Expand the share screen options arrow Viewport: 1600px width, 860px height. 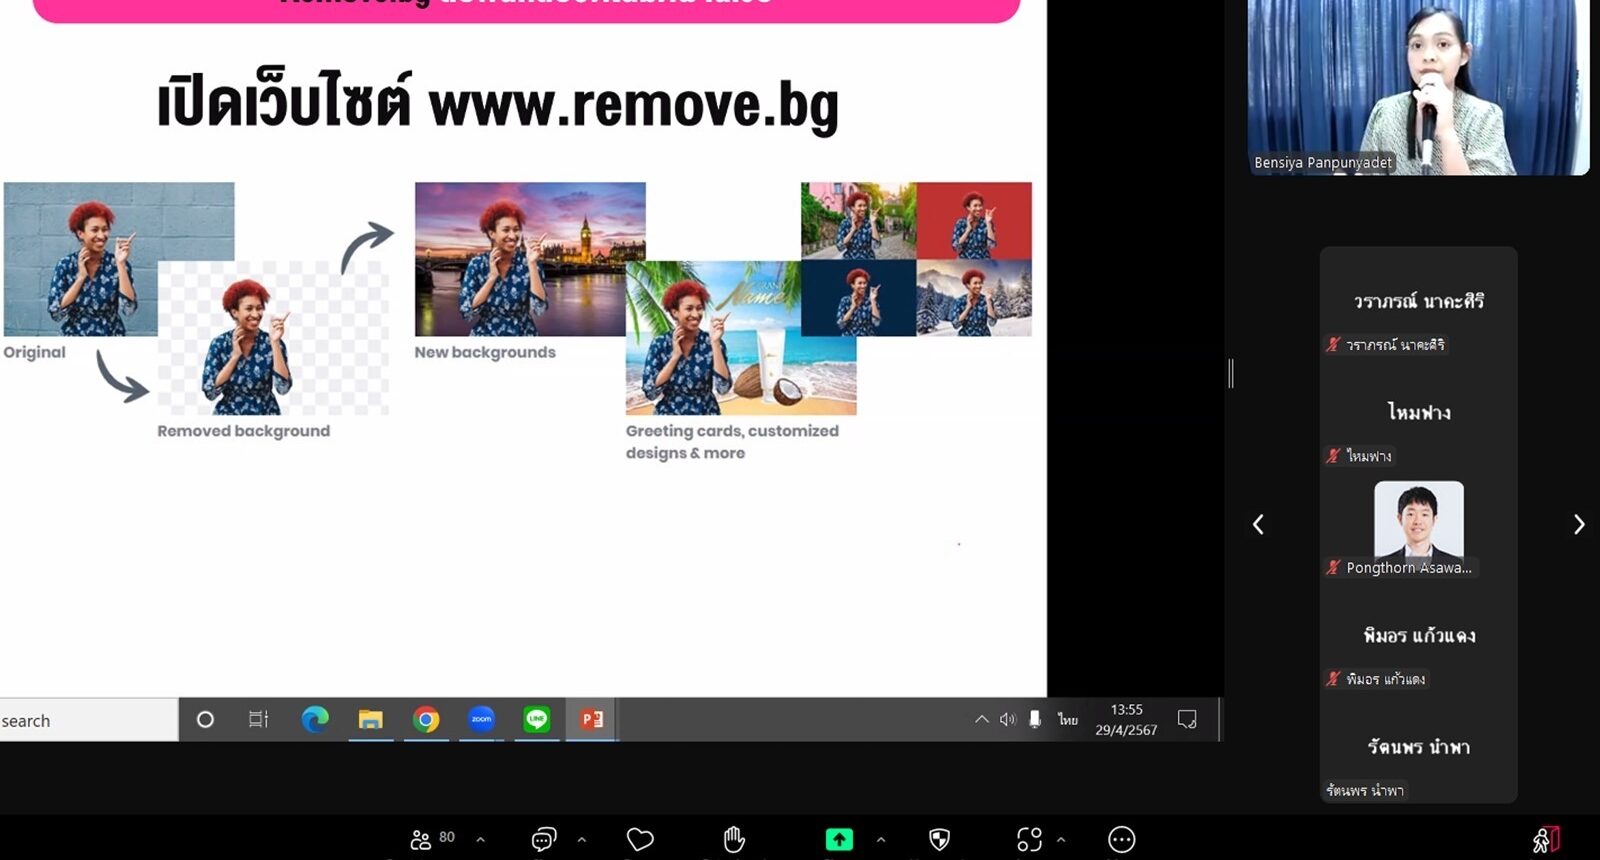click(x=881, y=839)
